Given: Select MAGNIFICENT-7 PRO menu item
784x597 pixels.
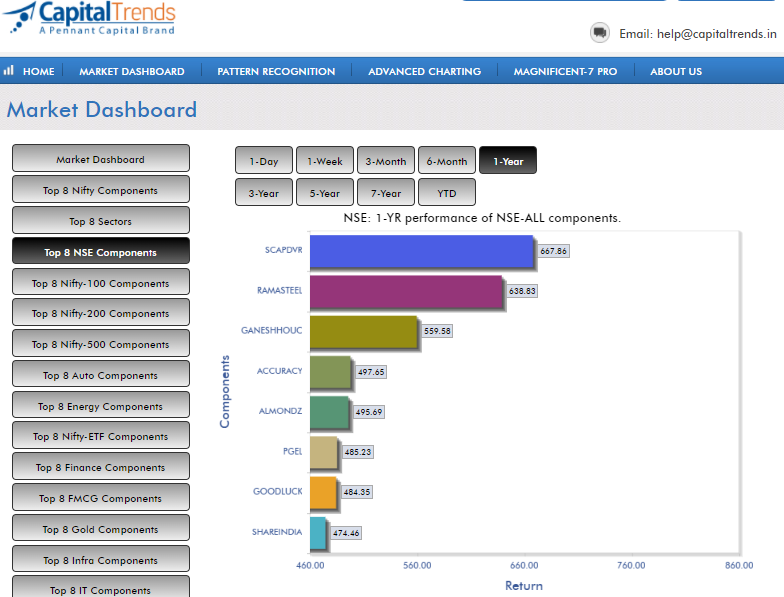Looking at the screenshot, I should (x=565, y=72).
